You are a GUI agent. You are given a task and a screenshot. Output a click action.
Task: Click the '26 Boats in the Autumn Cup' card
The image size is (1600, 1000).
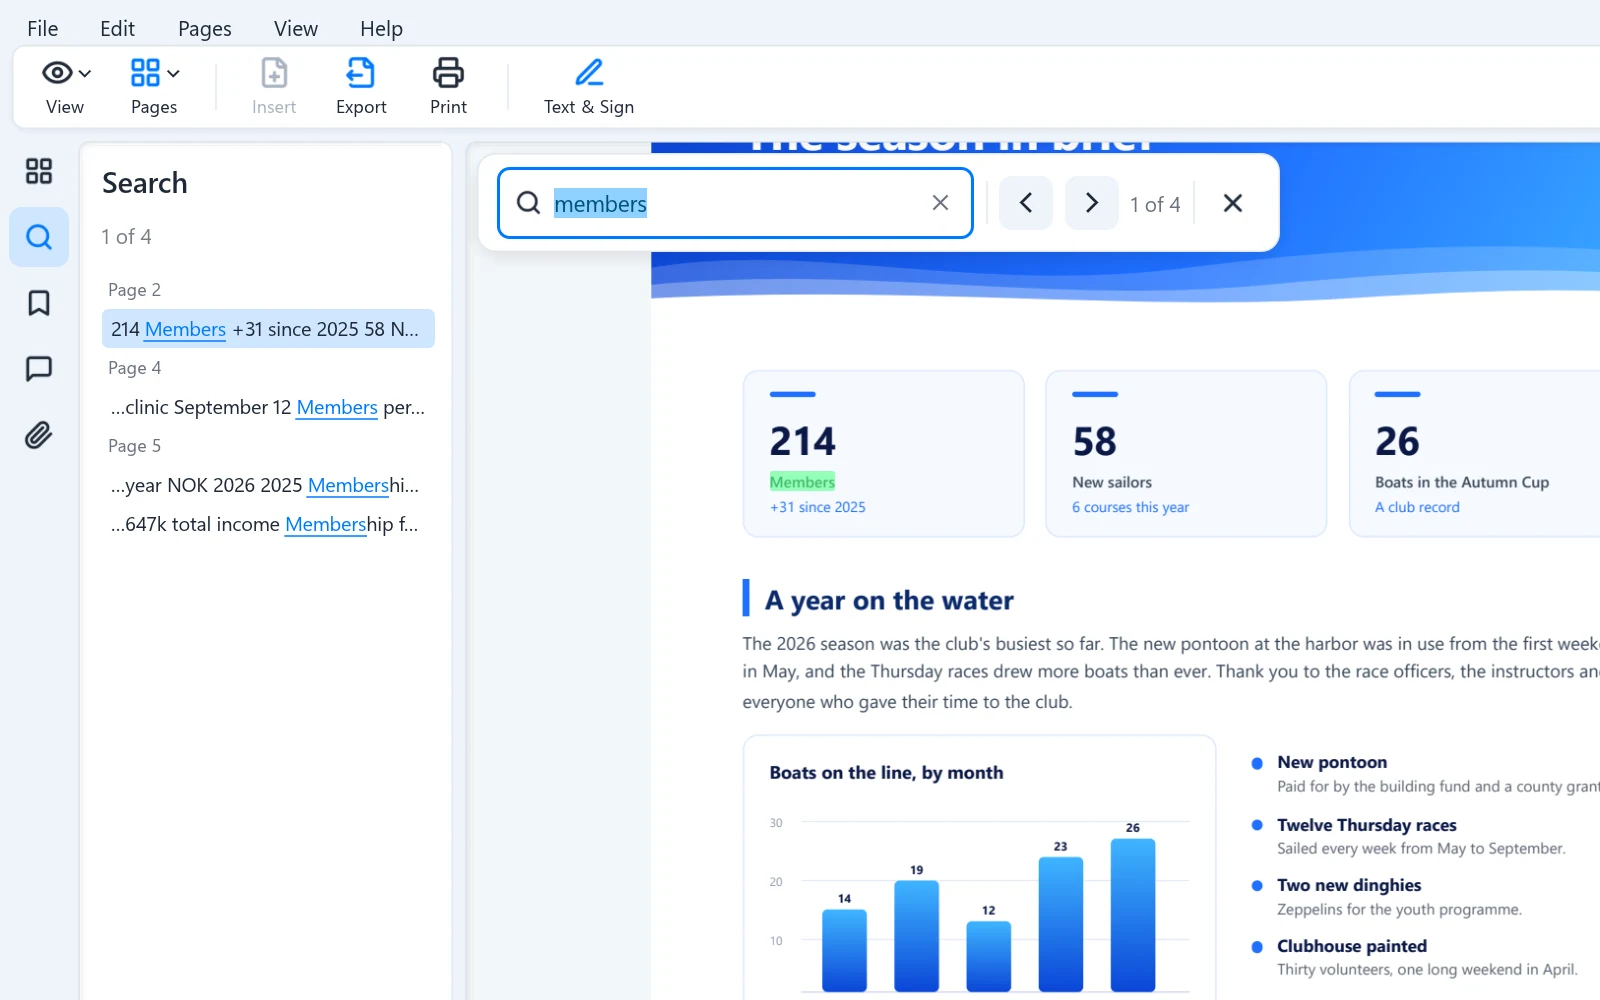tap(1475, 454)
